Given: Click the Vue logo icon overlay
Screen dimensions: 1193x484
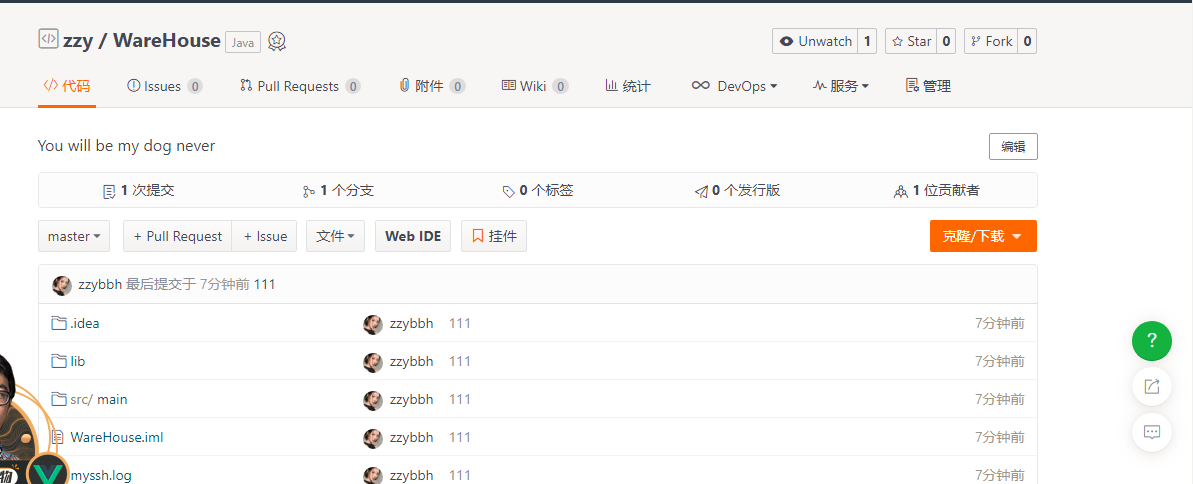Looking at the screenshot, I should 47,473.
